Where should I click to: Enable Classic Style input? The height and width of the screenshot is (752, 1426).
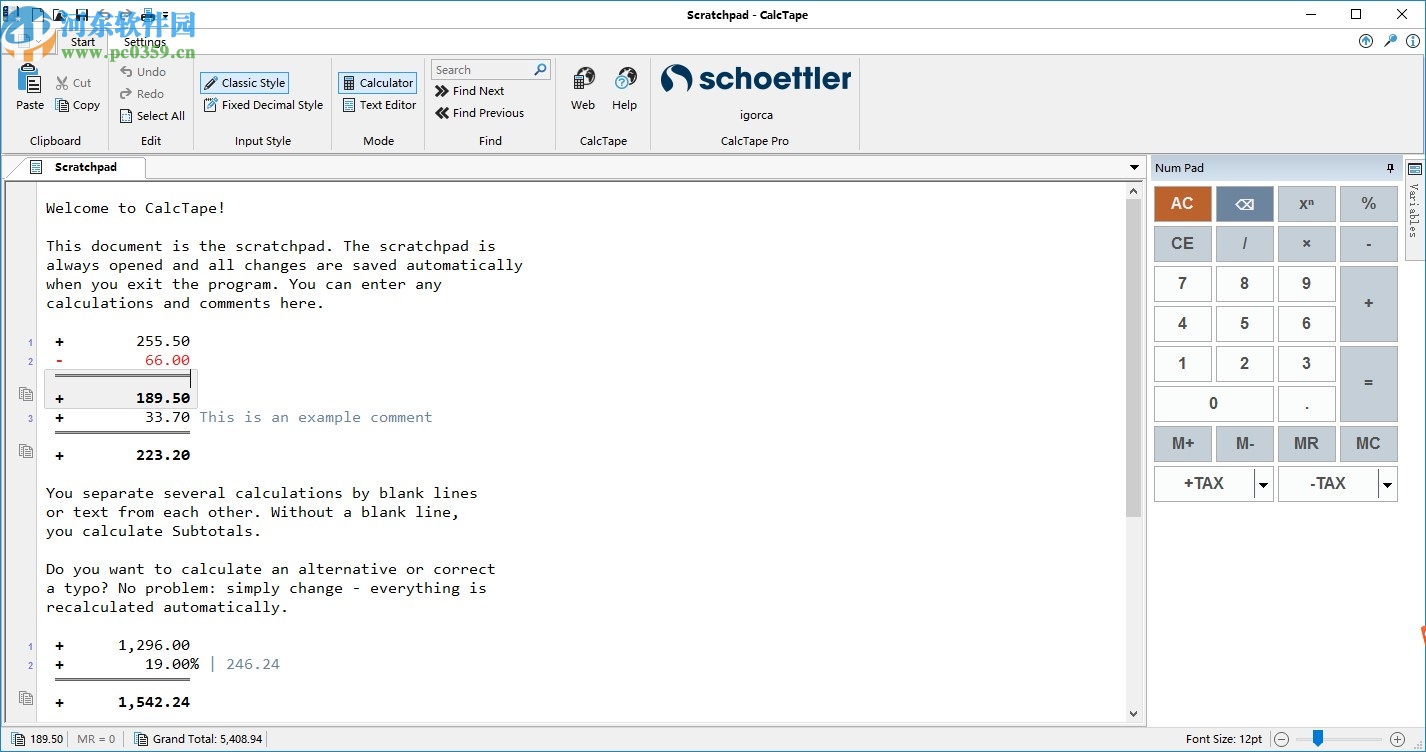click(245, 83)
